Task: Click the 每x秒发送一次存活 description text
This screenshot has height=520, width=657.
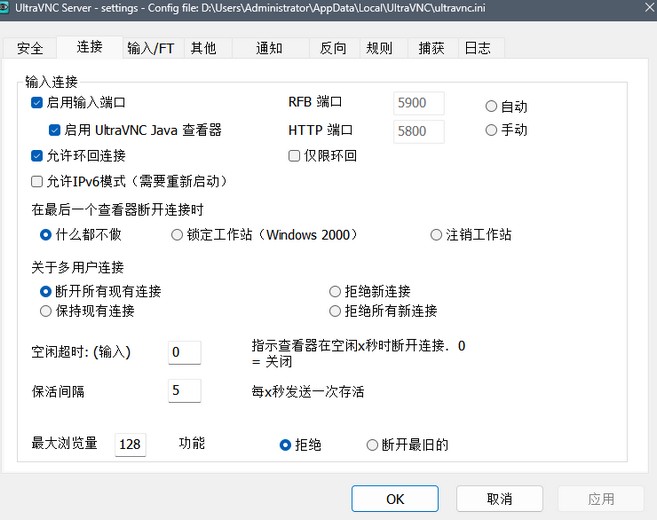Action: (x=308, y=392)
